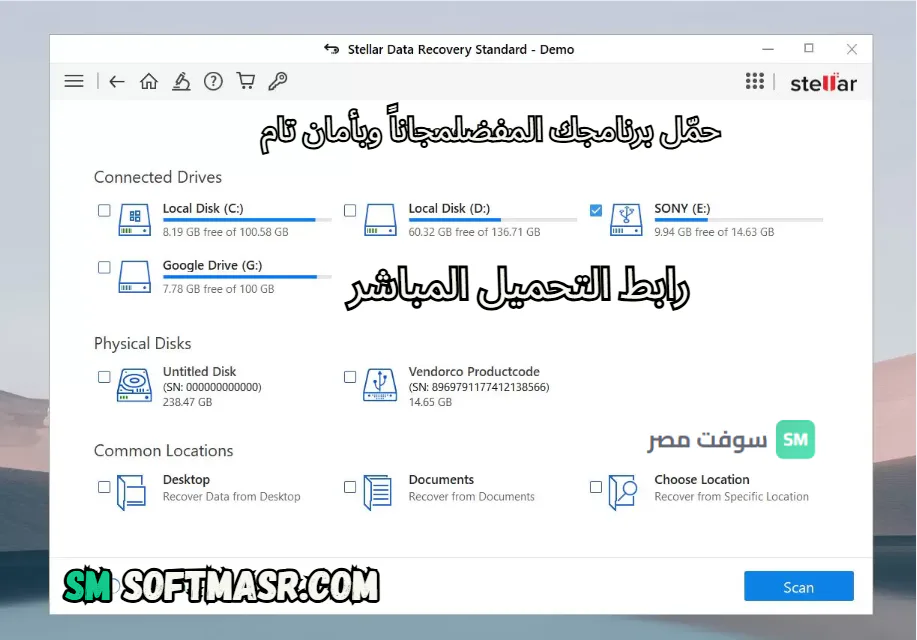Click the Desktop location icon
917x640 pixels.
pyautogui.click(x=132, y=492)
